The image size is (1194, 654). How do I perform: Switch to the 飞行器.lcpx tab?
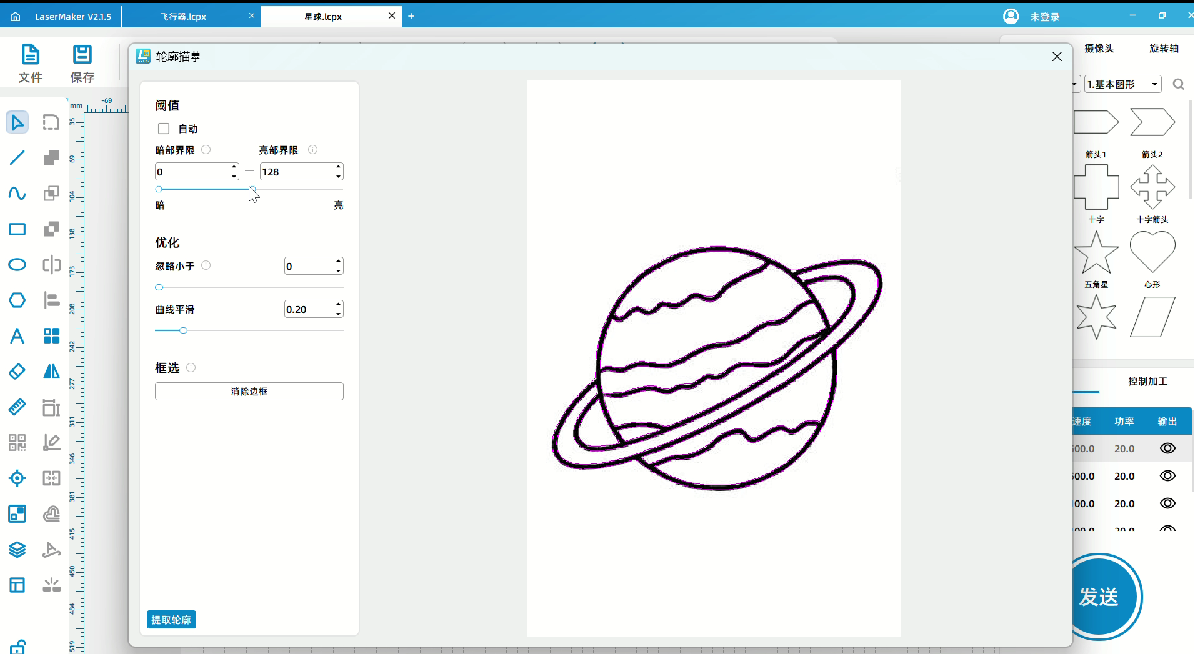tap(190, 17)
